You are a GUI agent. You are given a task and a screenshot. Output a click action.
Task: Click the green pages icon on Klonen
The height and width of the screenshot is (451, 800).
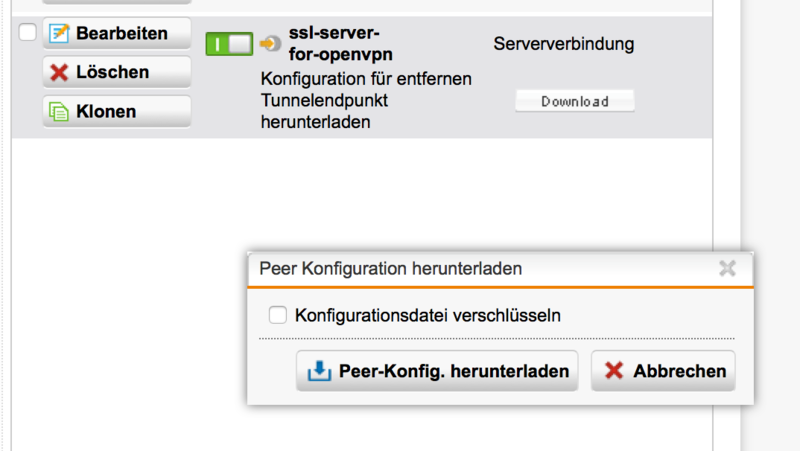tap(59, 111)
